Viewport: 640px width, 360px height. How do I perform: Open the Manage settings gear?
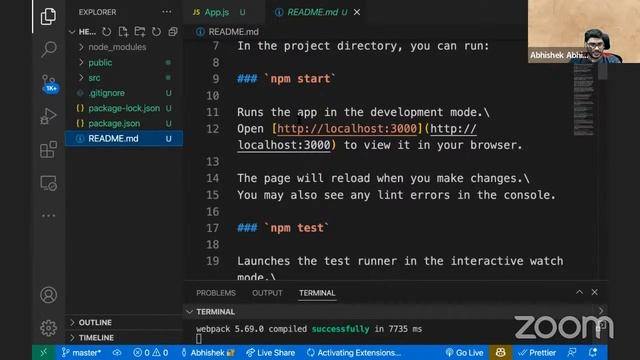48,328
